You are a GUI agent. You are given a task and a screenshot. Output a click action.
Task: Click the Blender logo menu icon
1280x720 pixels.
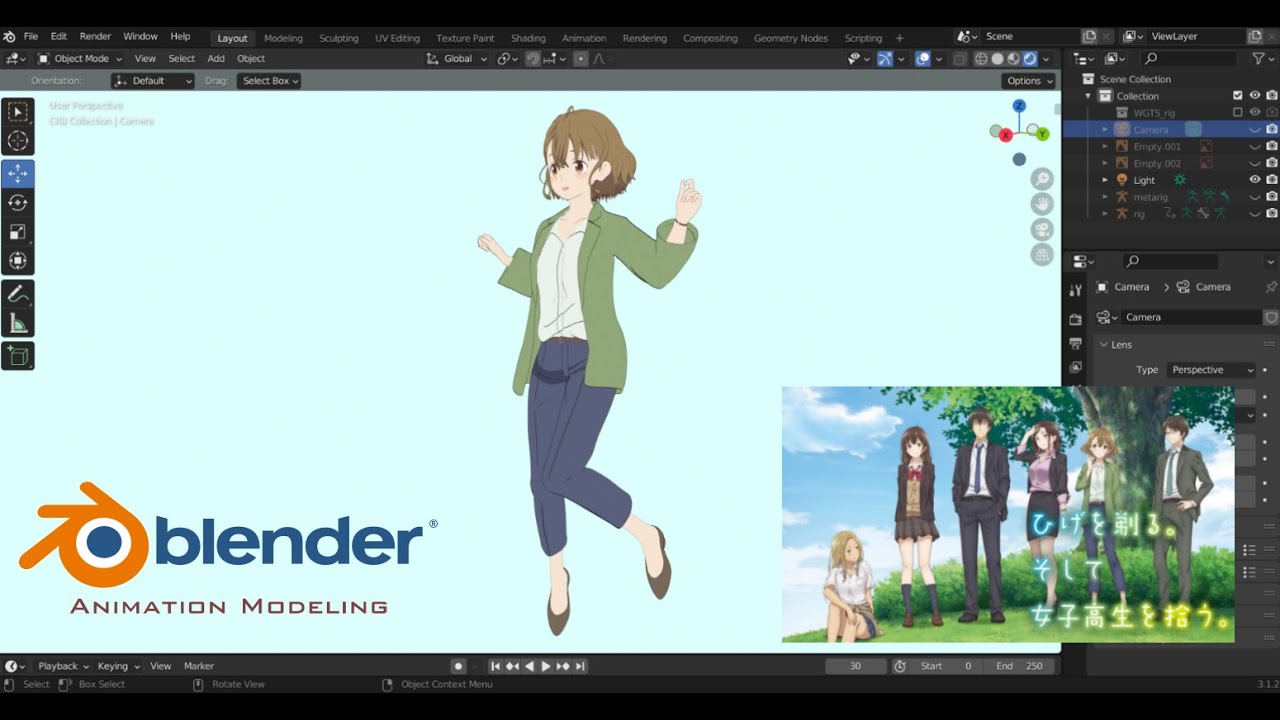[9, 37]
